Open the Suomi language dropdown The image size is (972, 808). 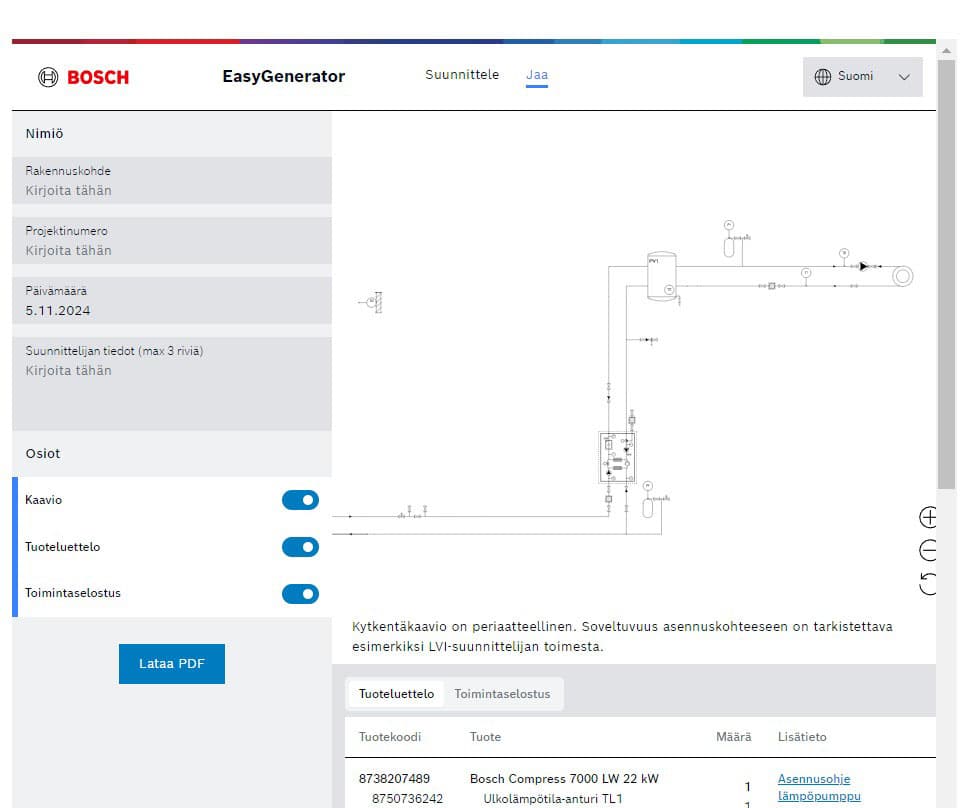pos(862,77)
